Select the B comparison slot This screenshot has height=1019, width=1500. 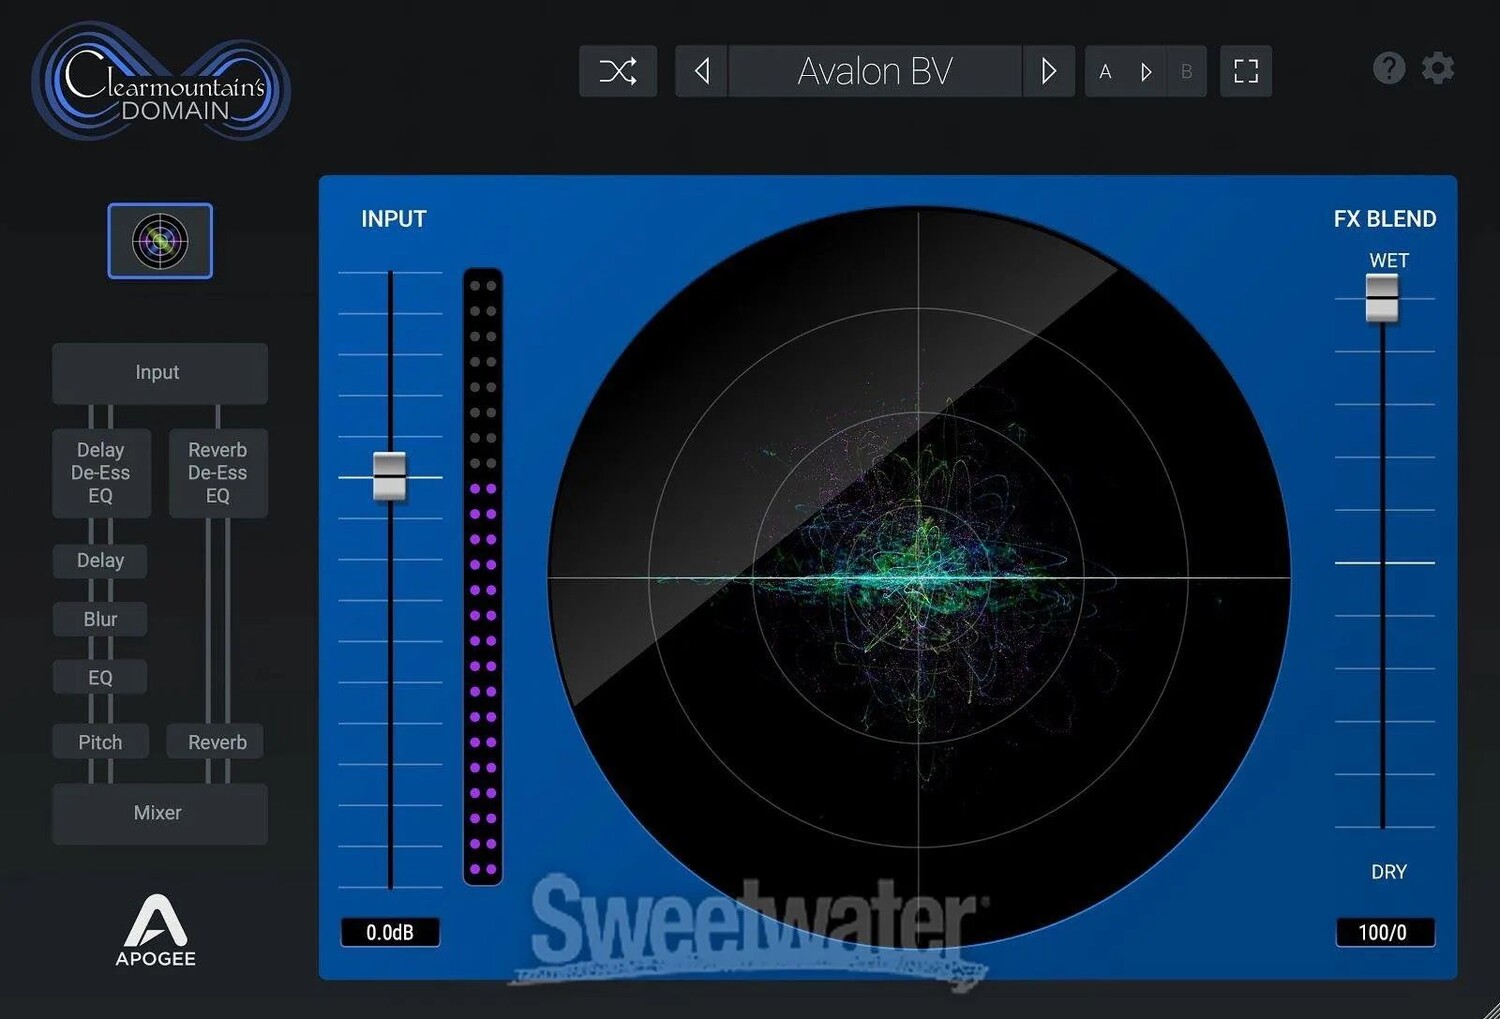1187,72
